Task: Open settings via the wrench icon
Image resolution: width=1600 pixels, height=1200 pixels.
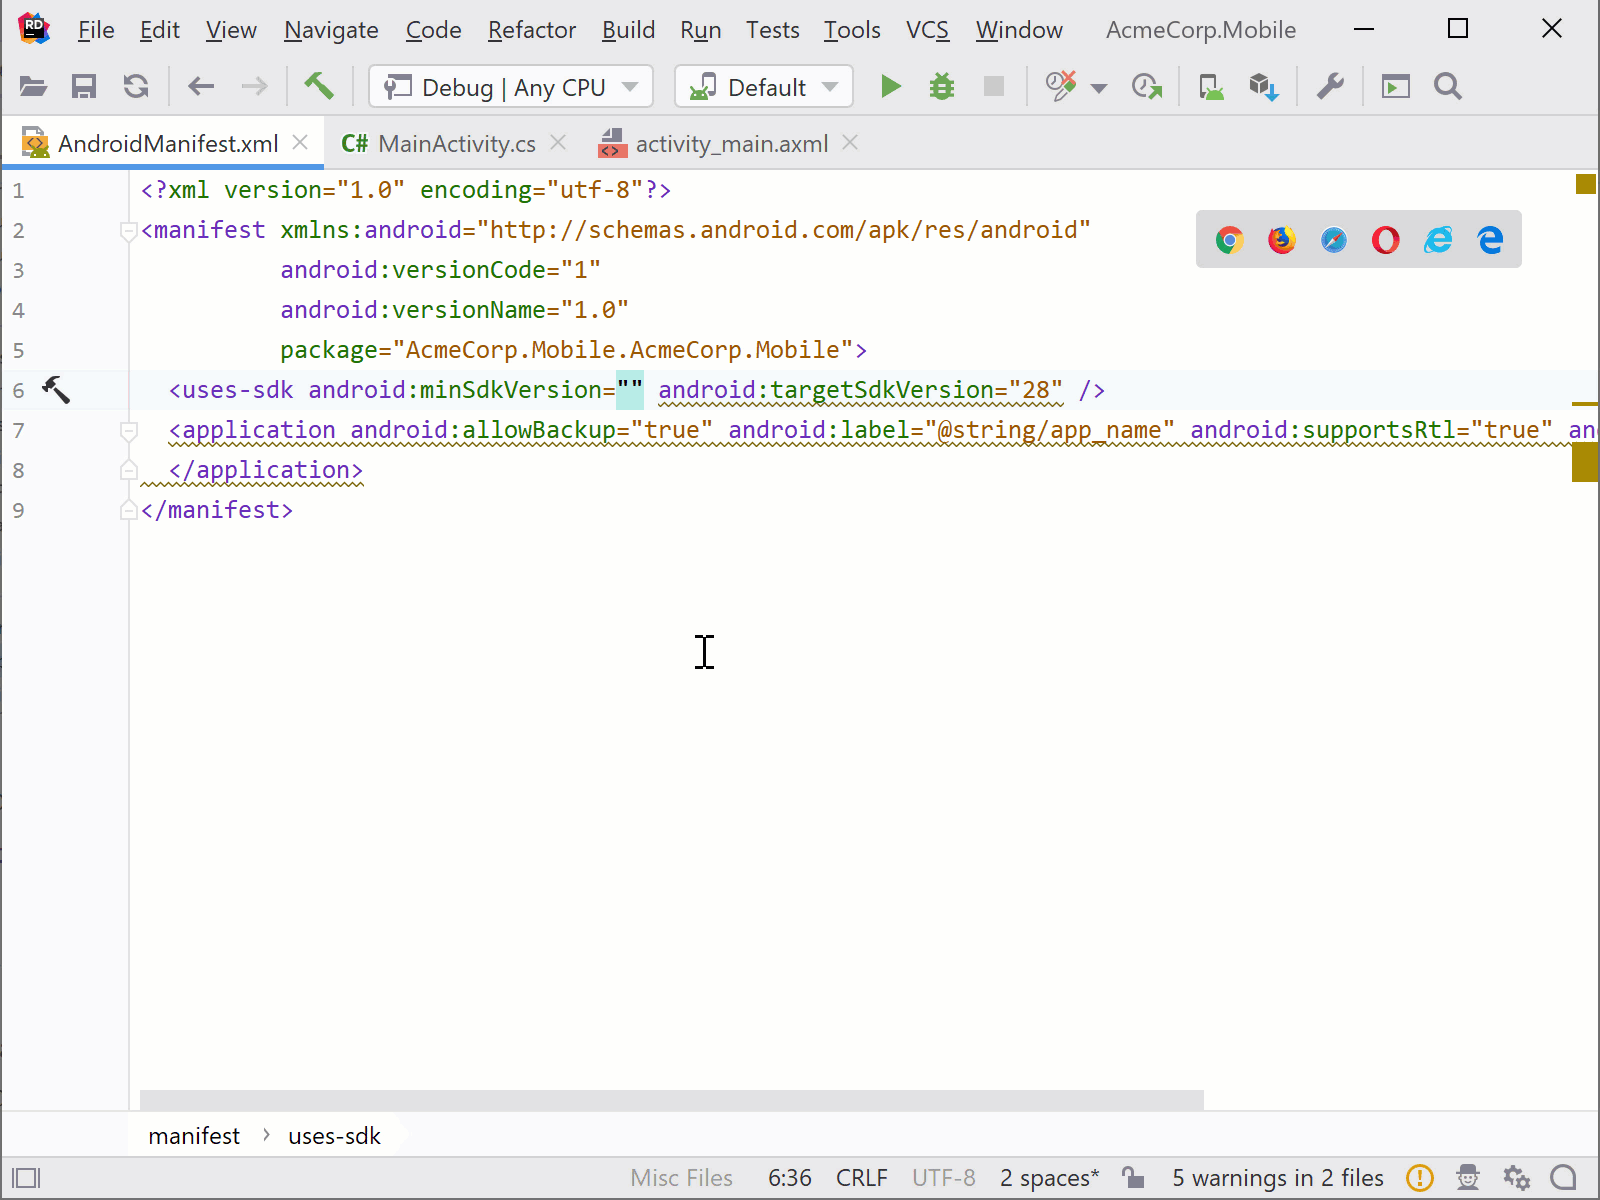Action: coord(1330,87)
